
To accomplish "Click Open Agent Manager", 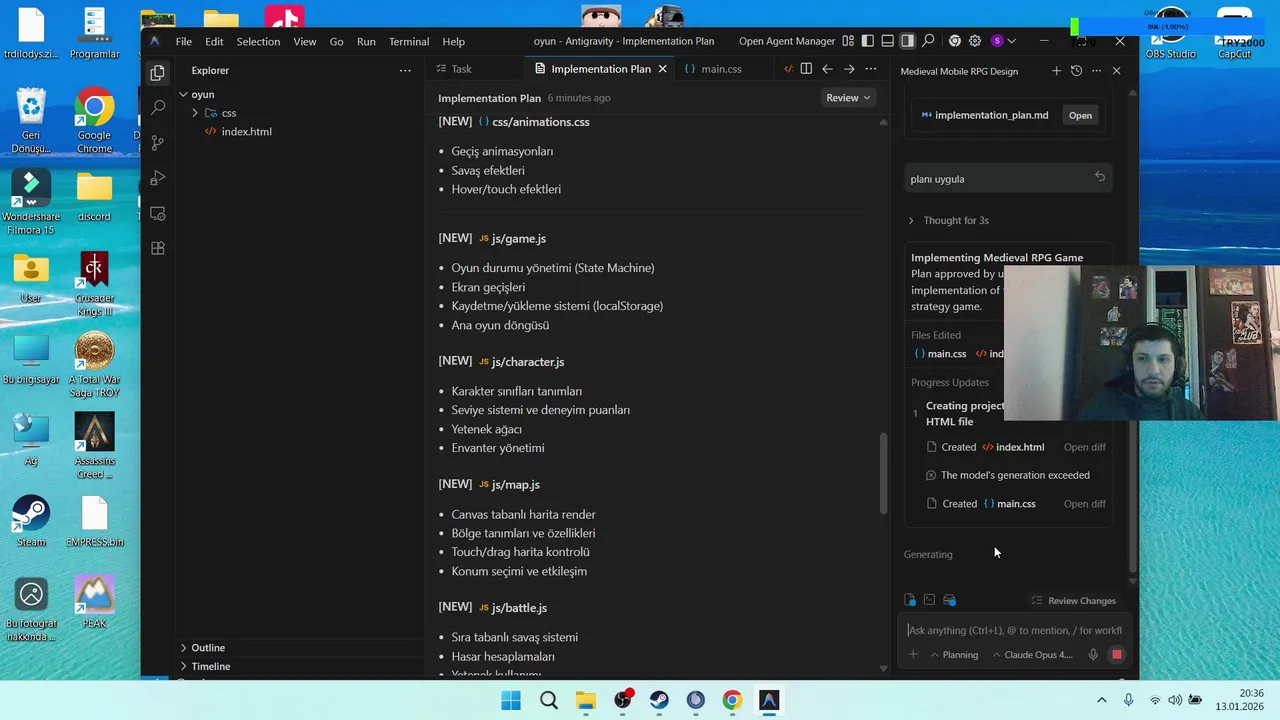I will 786,41.
